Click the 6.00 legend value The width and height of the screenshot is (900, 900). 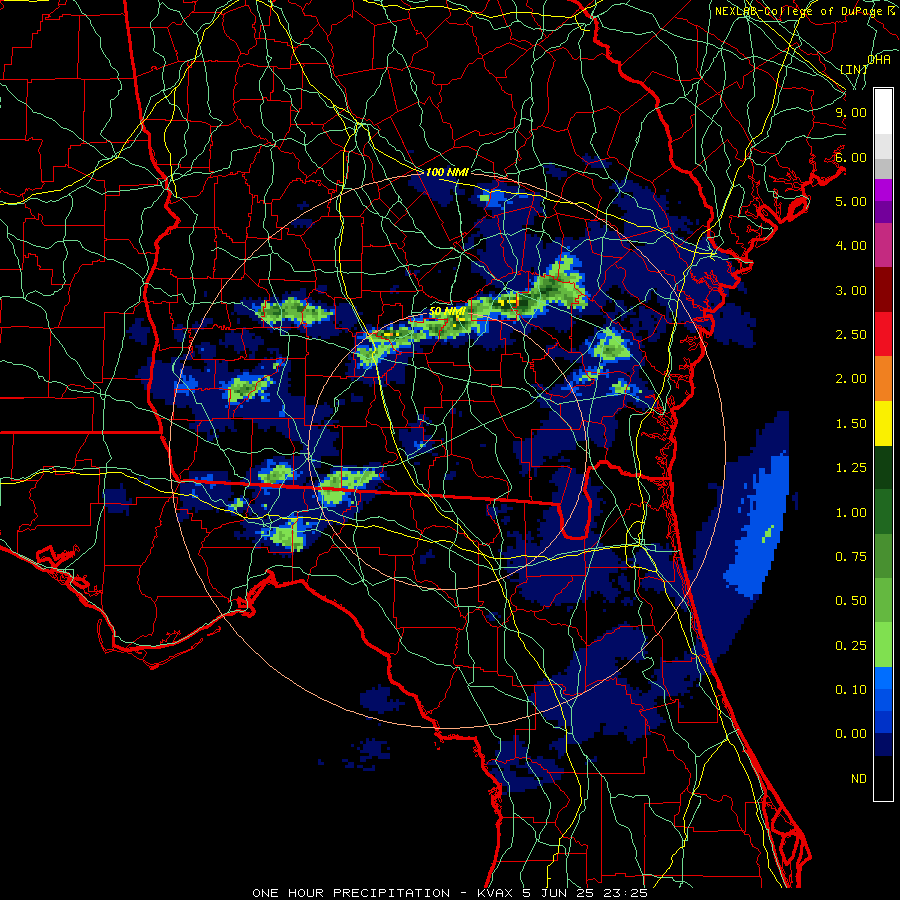coord(851,157)
